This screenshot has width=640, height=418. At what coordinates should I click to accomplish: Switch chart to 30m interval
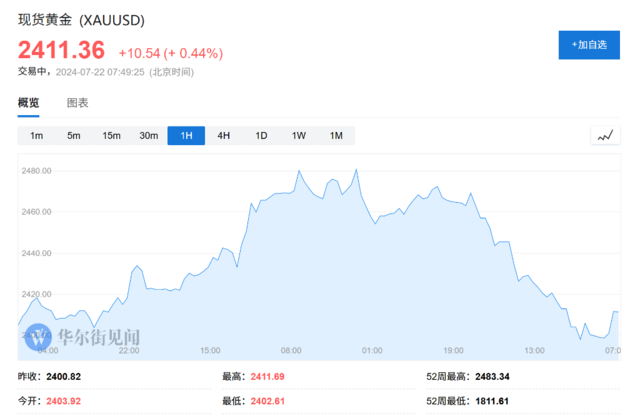tap(149, 136)
